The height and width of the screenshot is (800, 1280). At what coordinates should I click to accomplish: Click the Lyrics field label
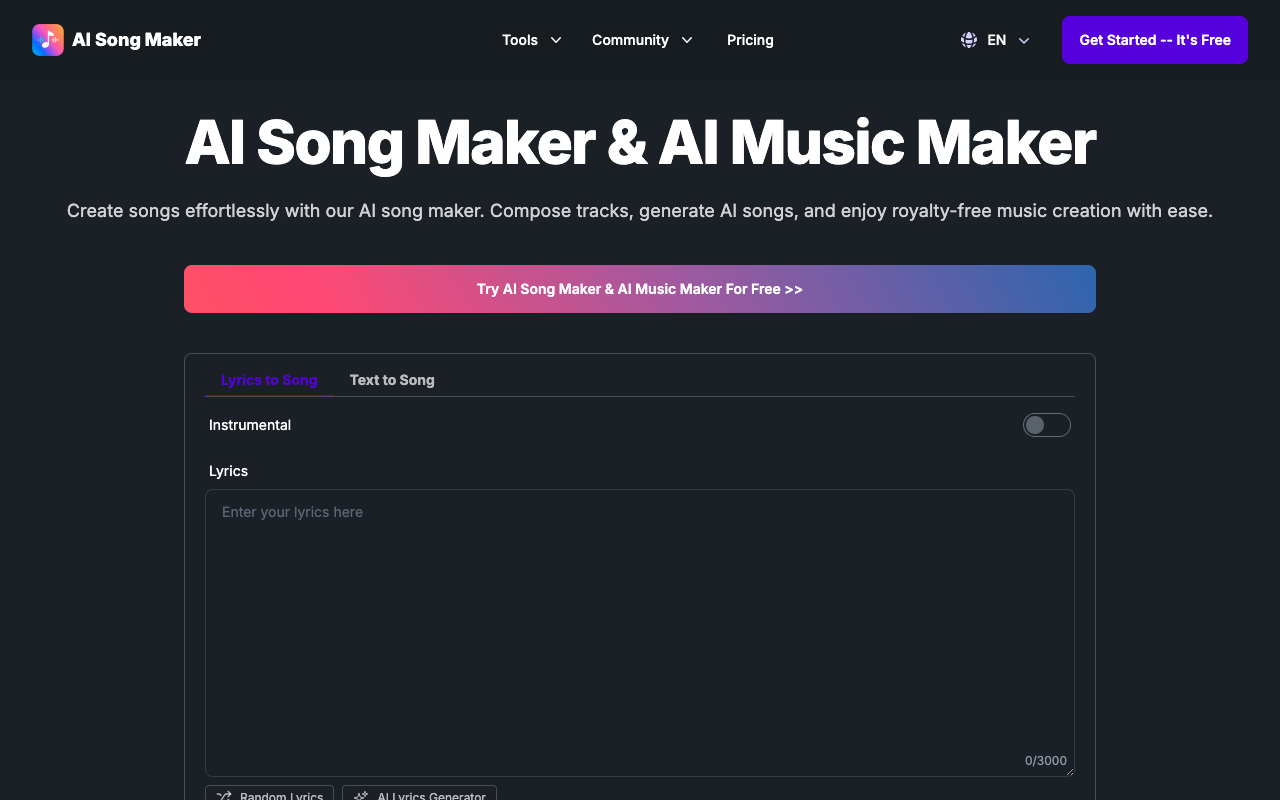tap(228, 471)
